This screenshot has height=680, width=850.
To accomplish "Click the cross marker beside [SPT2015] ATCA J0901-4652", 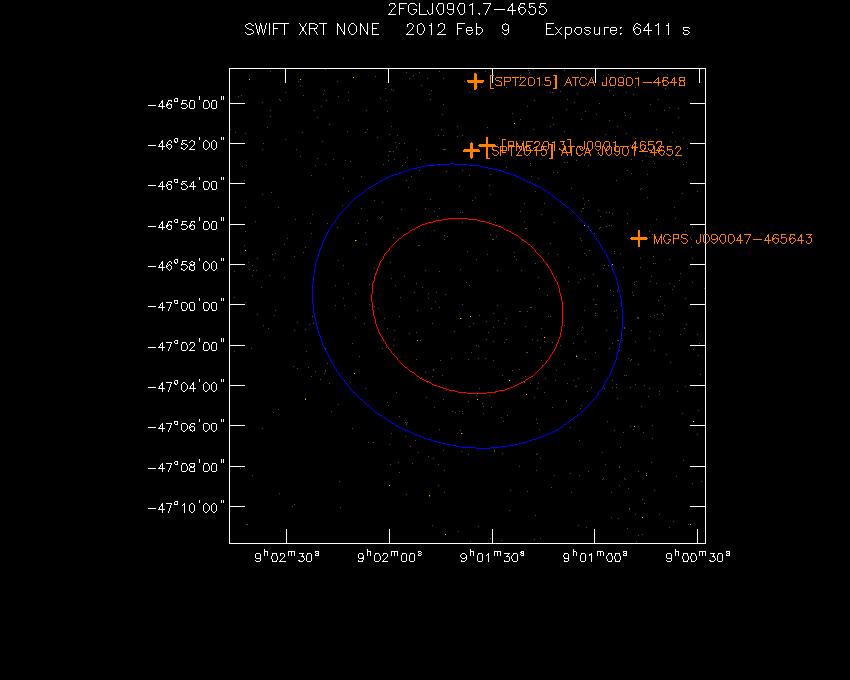I will (x=471, y=151).
